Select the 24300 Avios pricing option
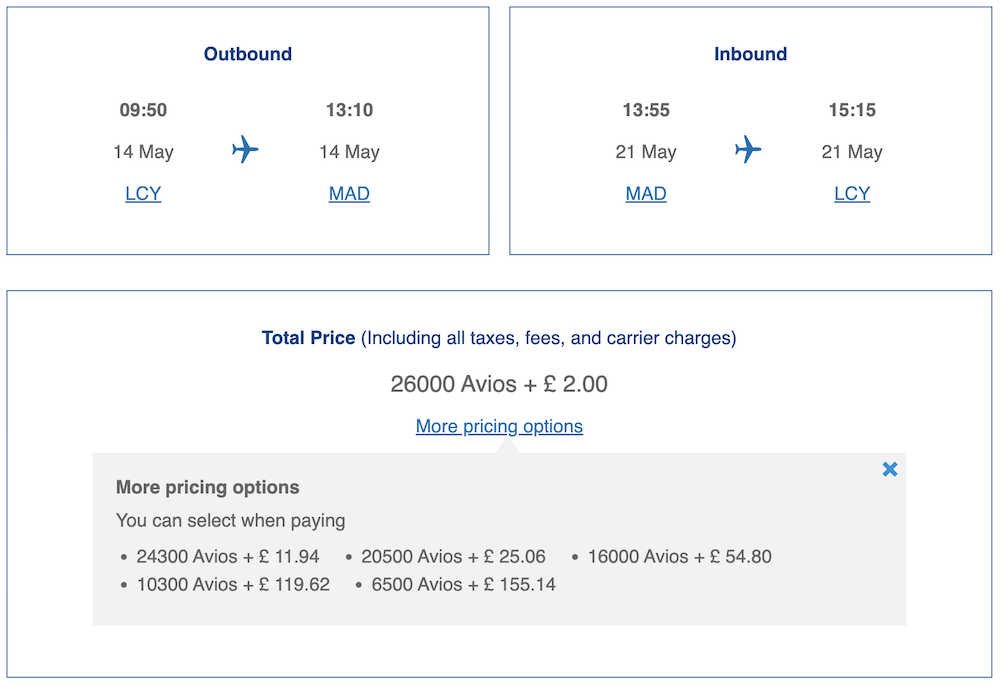 coord(227,556)
